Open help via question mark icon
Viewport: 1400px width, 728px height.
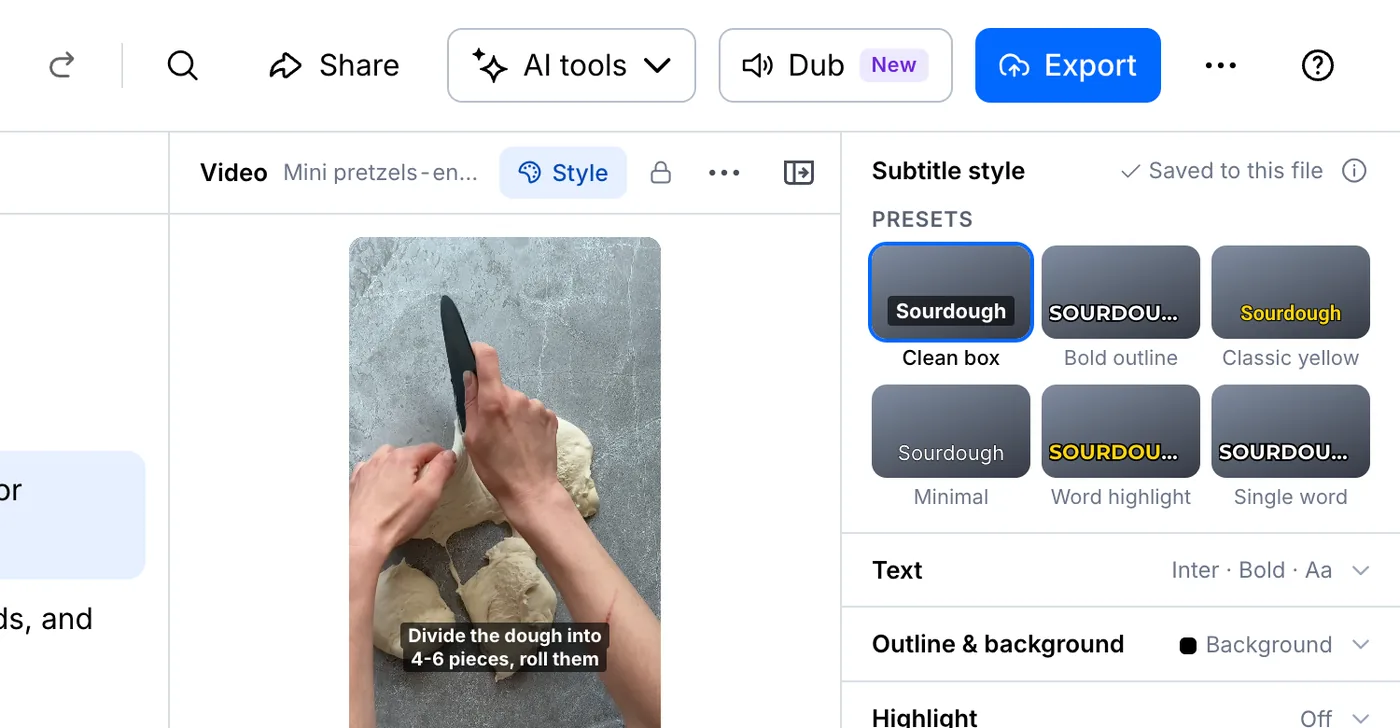point(1317,65)
